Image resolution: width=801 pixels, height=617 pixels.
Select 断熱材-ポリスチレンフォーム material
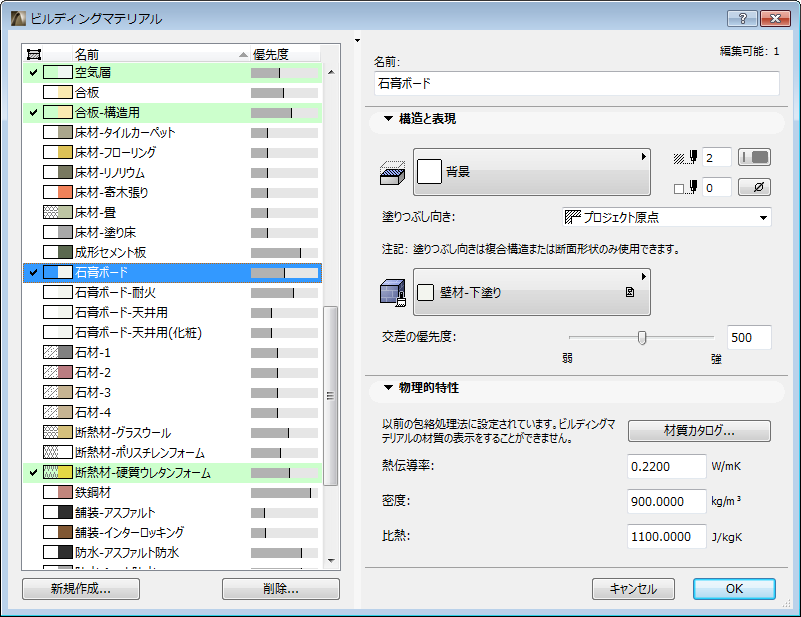click(173, 453)
